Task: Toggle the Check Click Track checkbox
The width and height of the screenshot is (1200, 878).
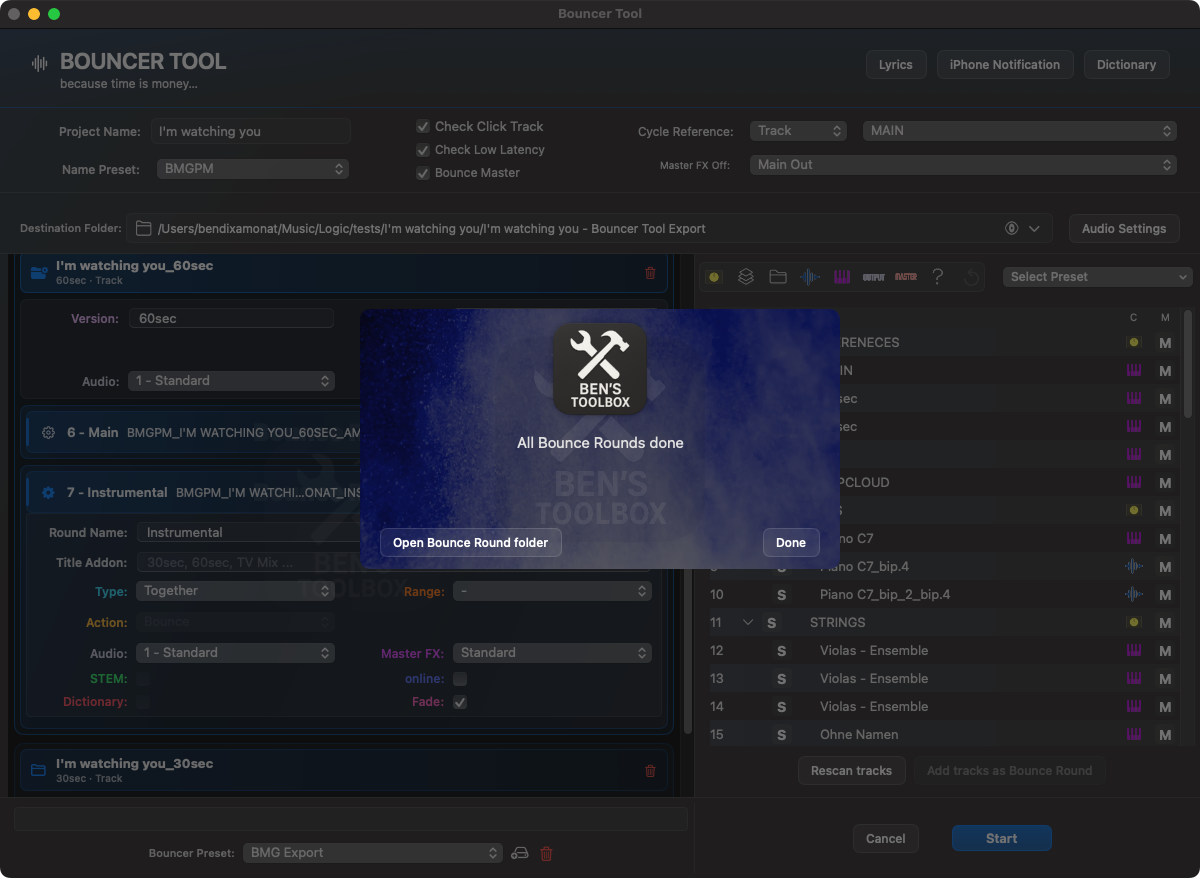Action: click(423, 126)
